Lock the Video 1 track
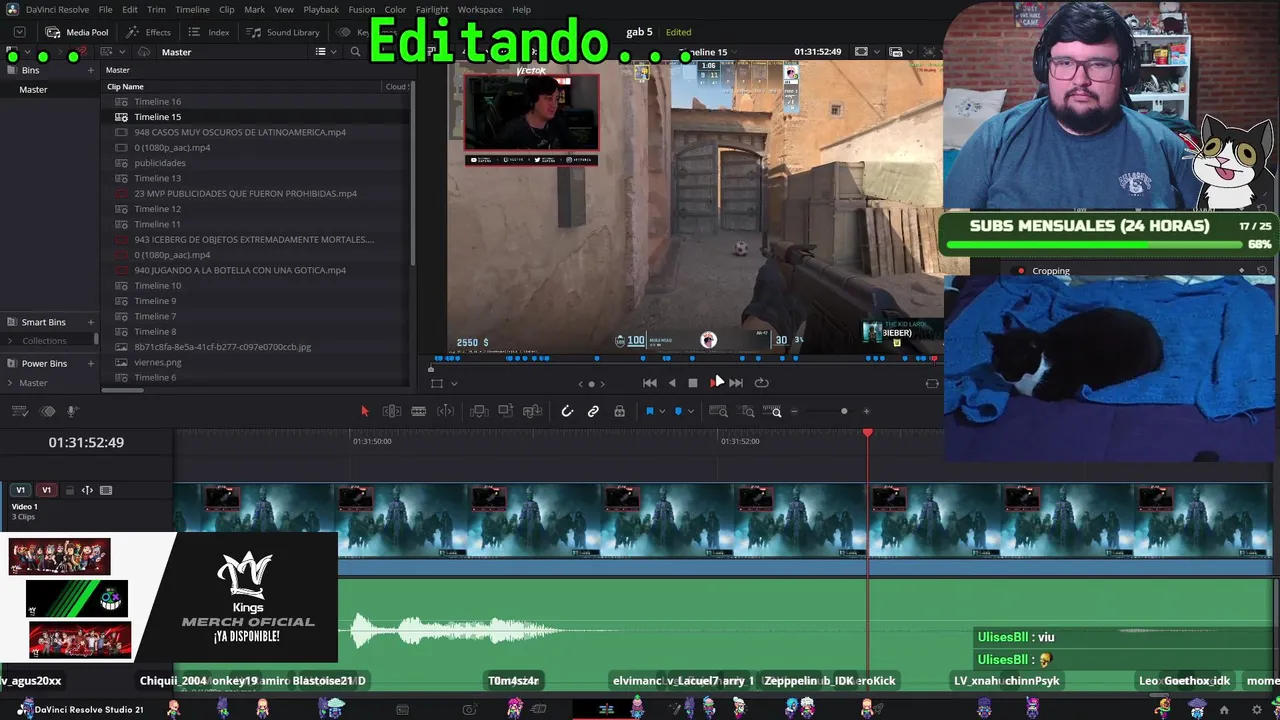1280x720 pixels. (69, 490)
